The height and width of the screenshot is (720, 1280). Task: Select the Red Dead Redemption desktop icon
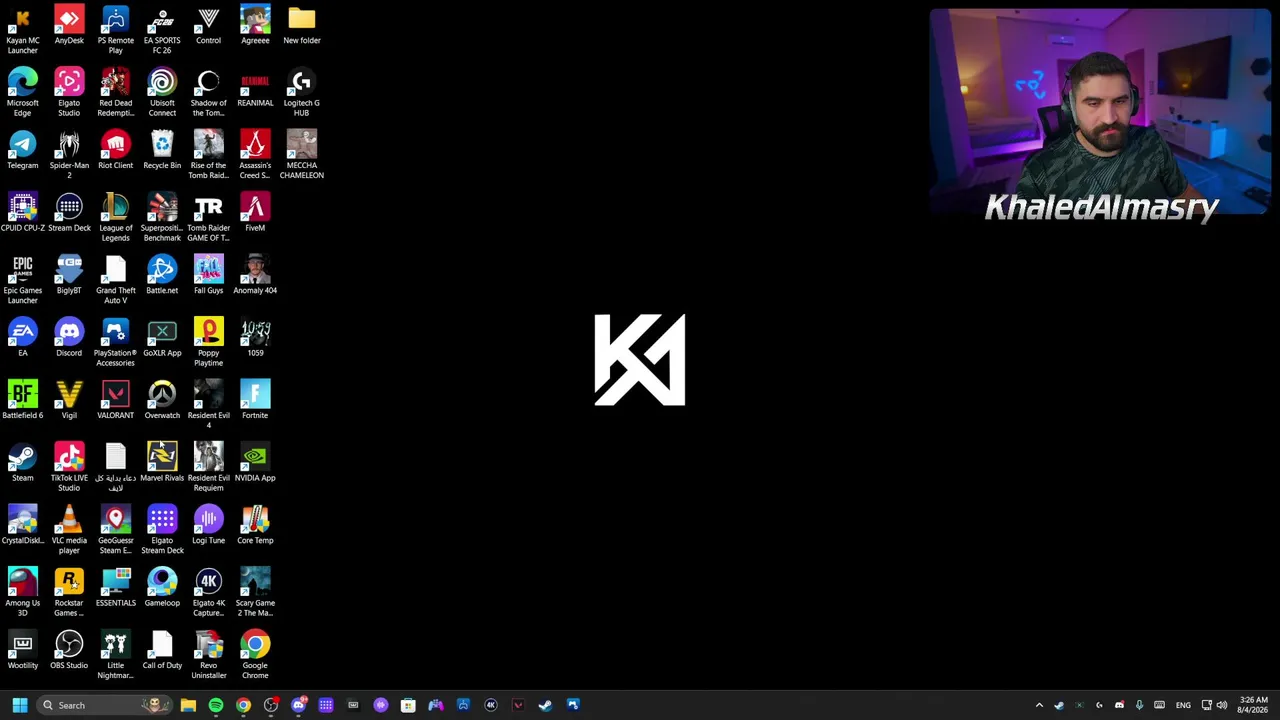pyautogui.click(x=115, y=93)
